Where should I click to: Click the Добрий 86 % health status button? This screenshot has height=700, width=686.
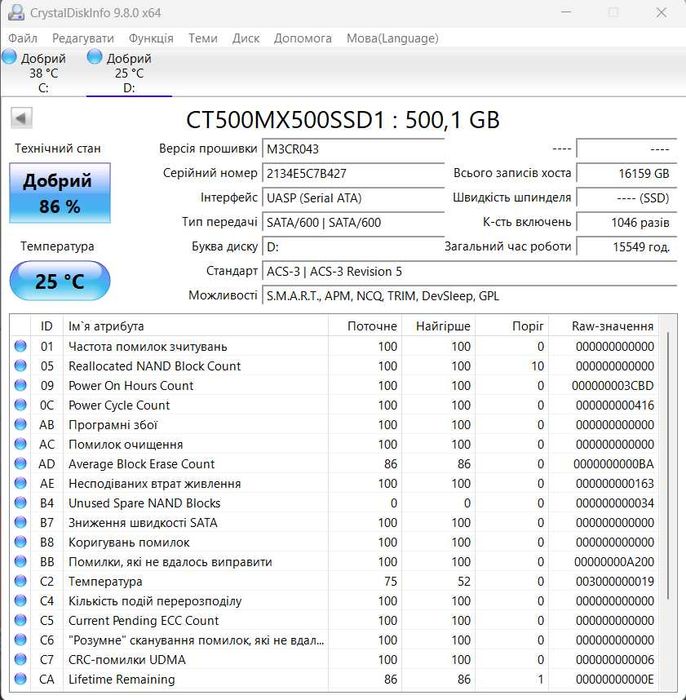pyautogui.click(x=60, y=193)
